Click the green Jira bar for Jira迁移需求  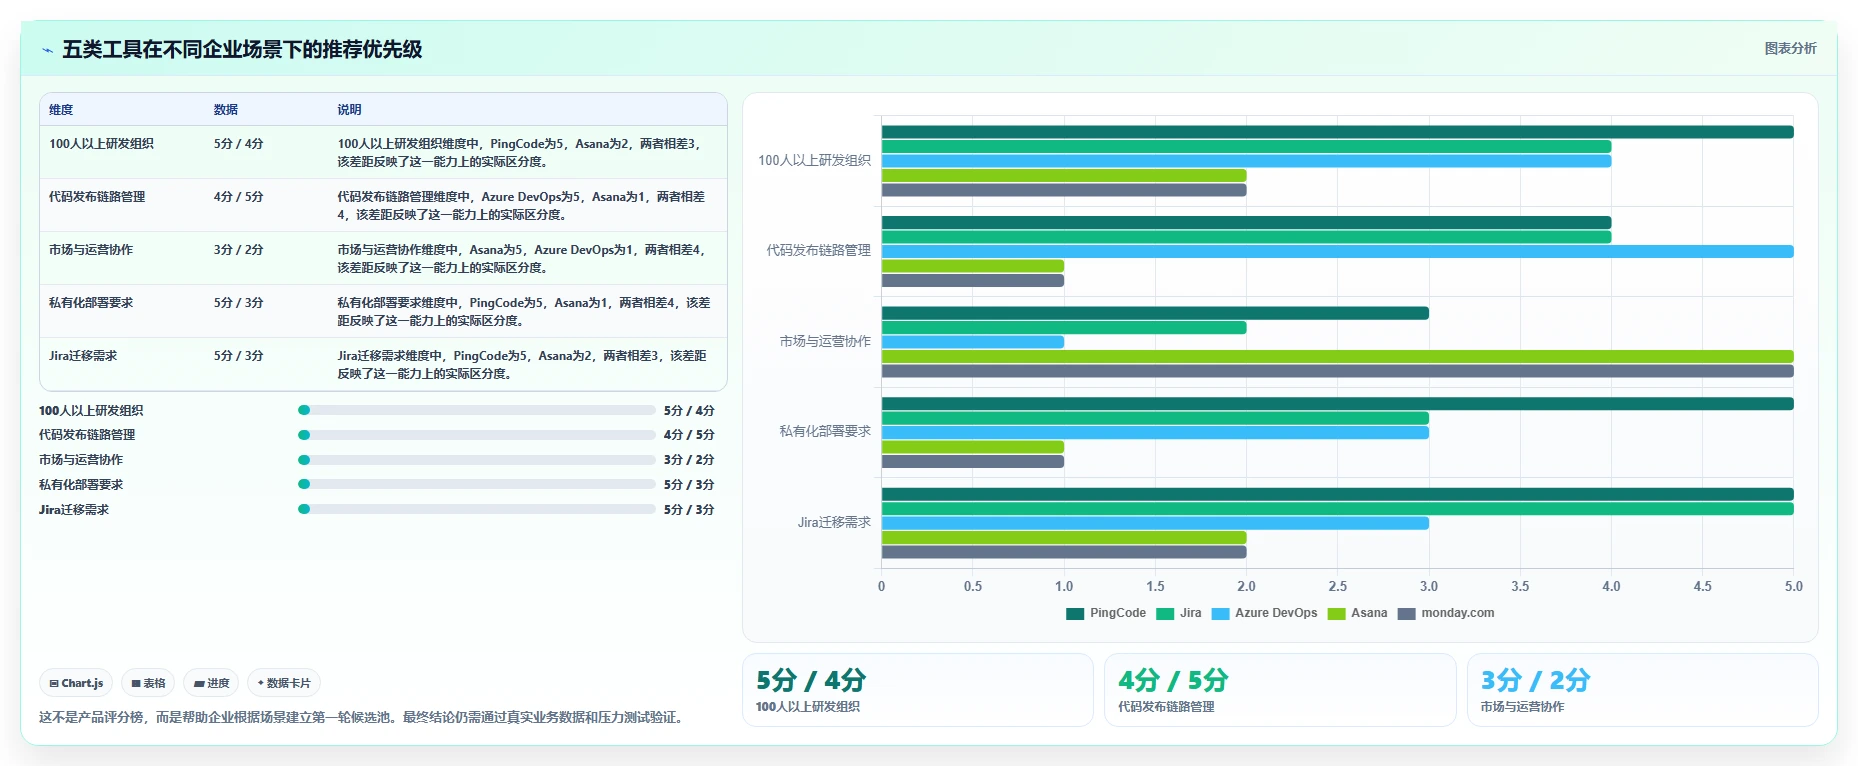[x=1337, y=509]
